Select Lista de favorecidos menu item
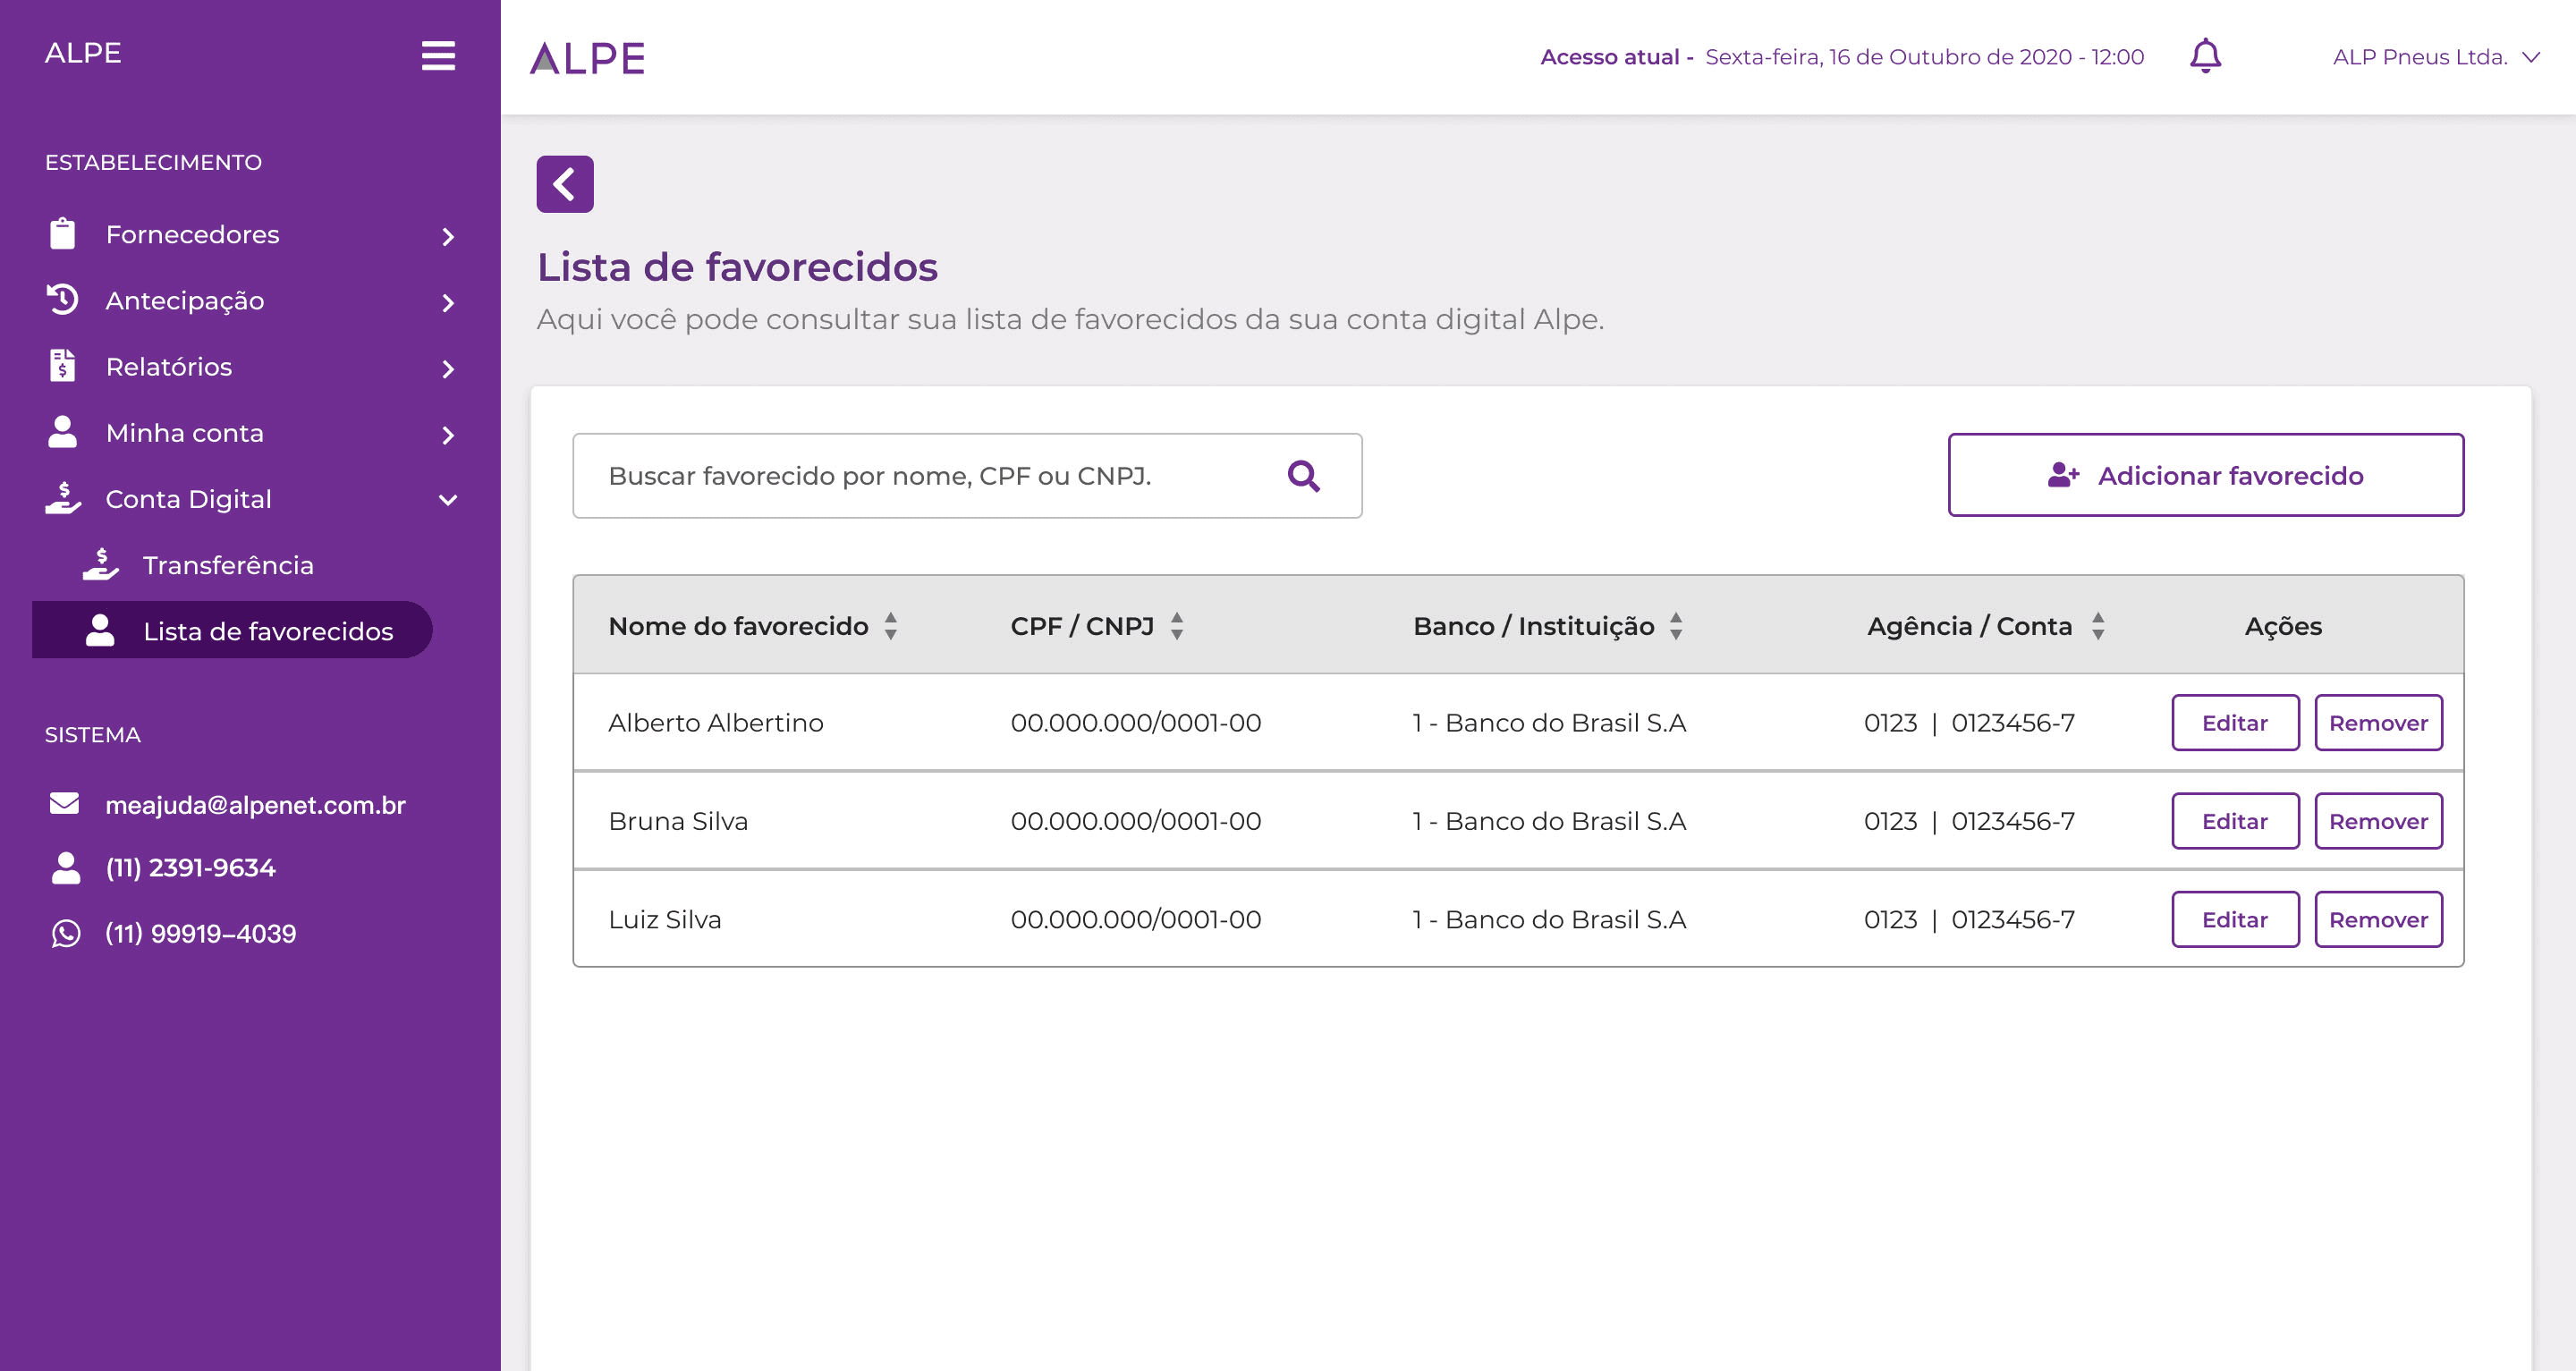The height and width of the screenshot is (1371, 2576). coord(267,631)
